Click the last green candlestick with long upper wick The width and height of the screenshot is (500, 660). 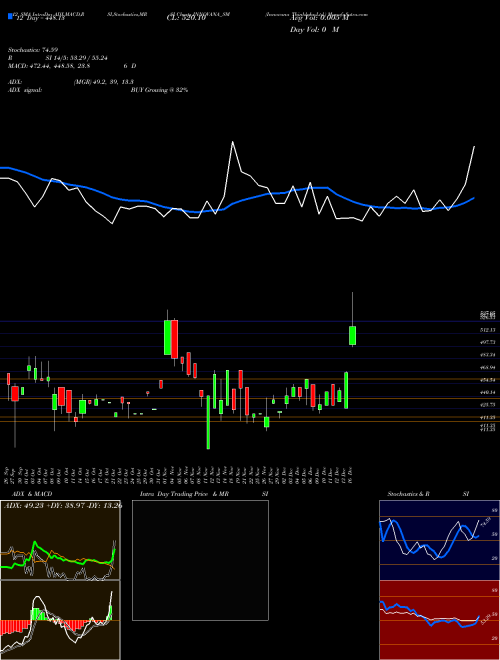(x=352, y=335)
